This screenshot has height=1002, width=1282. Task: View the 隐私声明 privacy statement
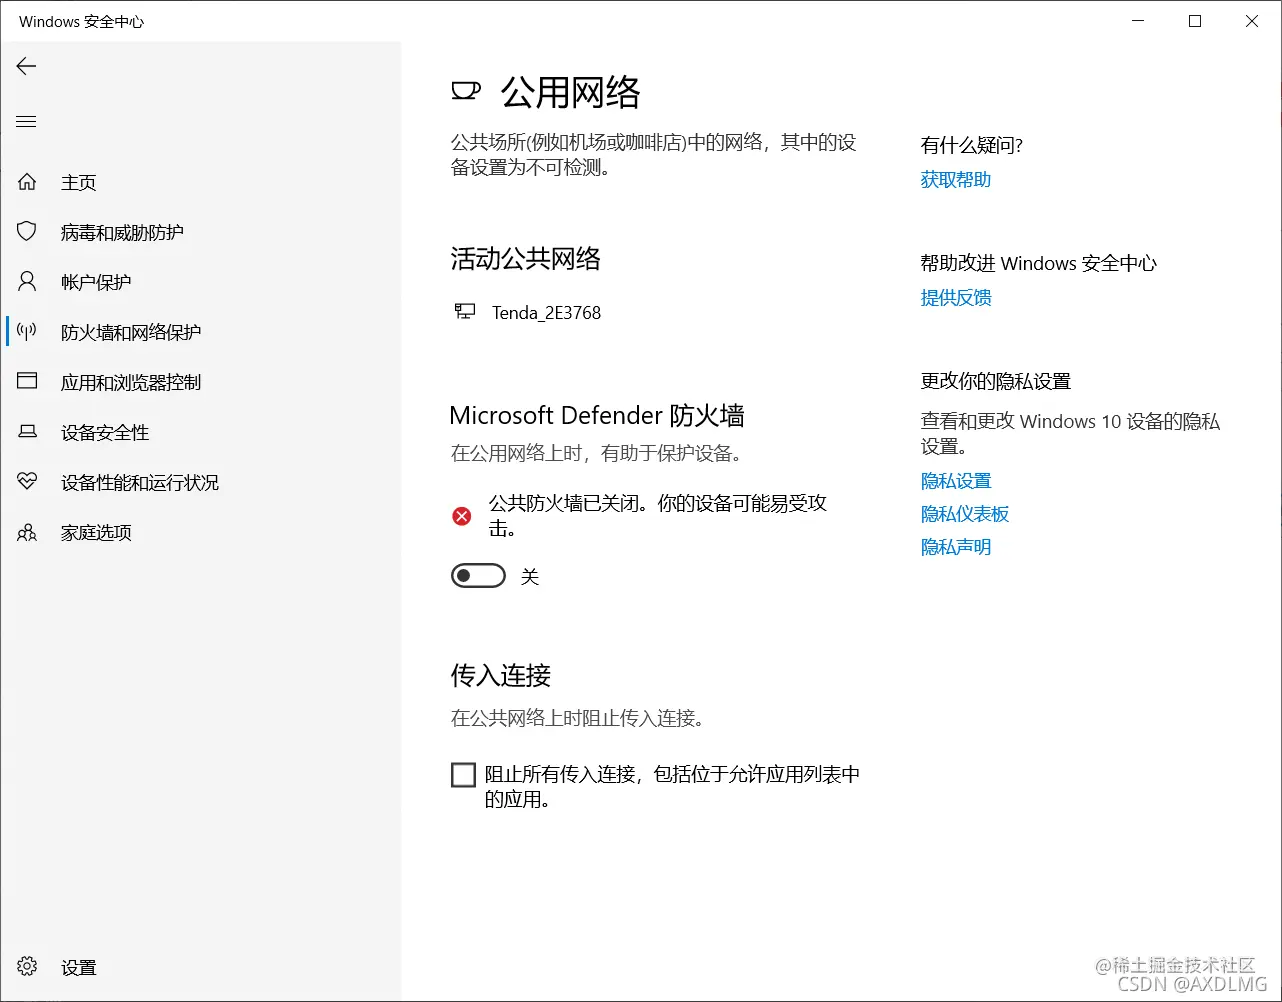pos(955,546)
